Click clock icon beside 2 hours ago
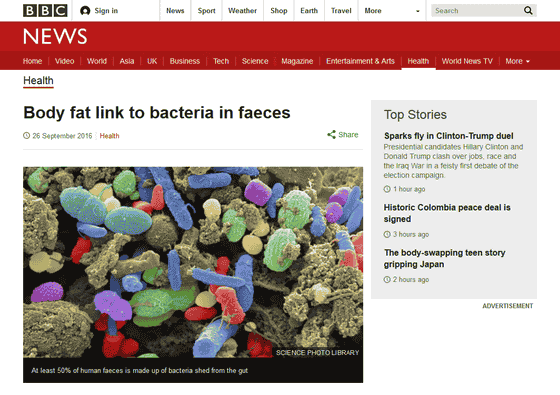 pos(387,279)
